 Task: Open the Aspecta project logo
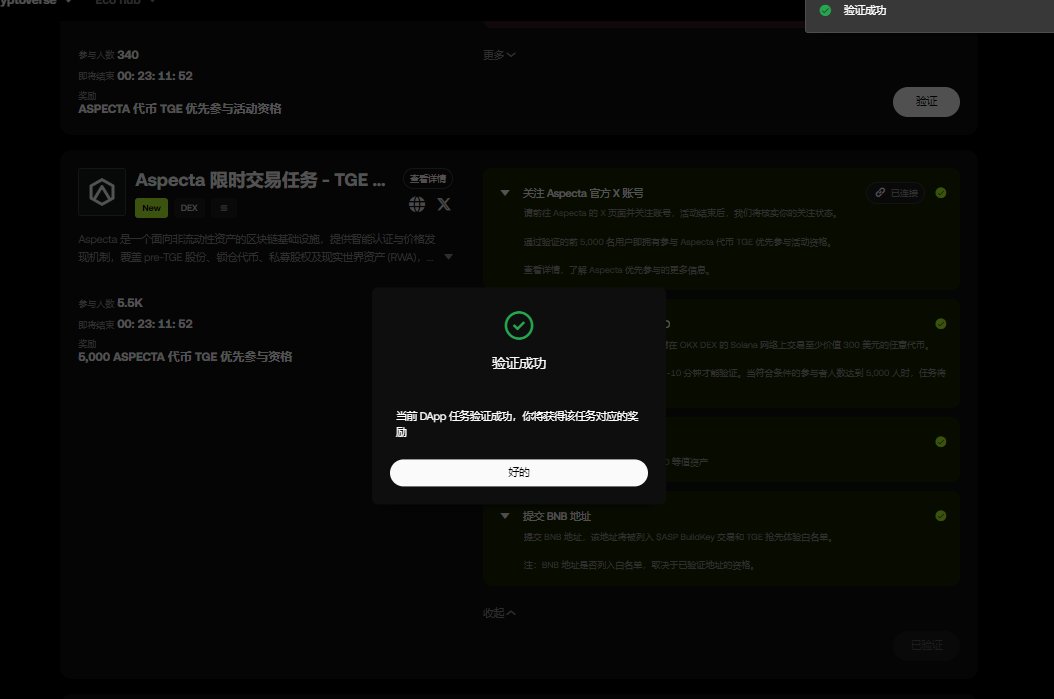(102, 192)
